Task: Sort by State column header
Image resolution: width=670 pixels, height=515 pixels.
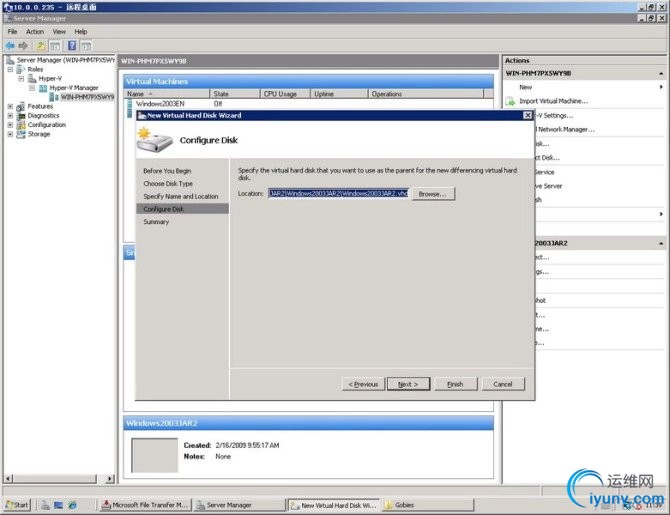Action: click(x=235, y=94)
